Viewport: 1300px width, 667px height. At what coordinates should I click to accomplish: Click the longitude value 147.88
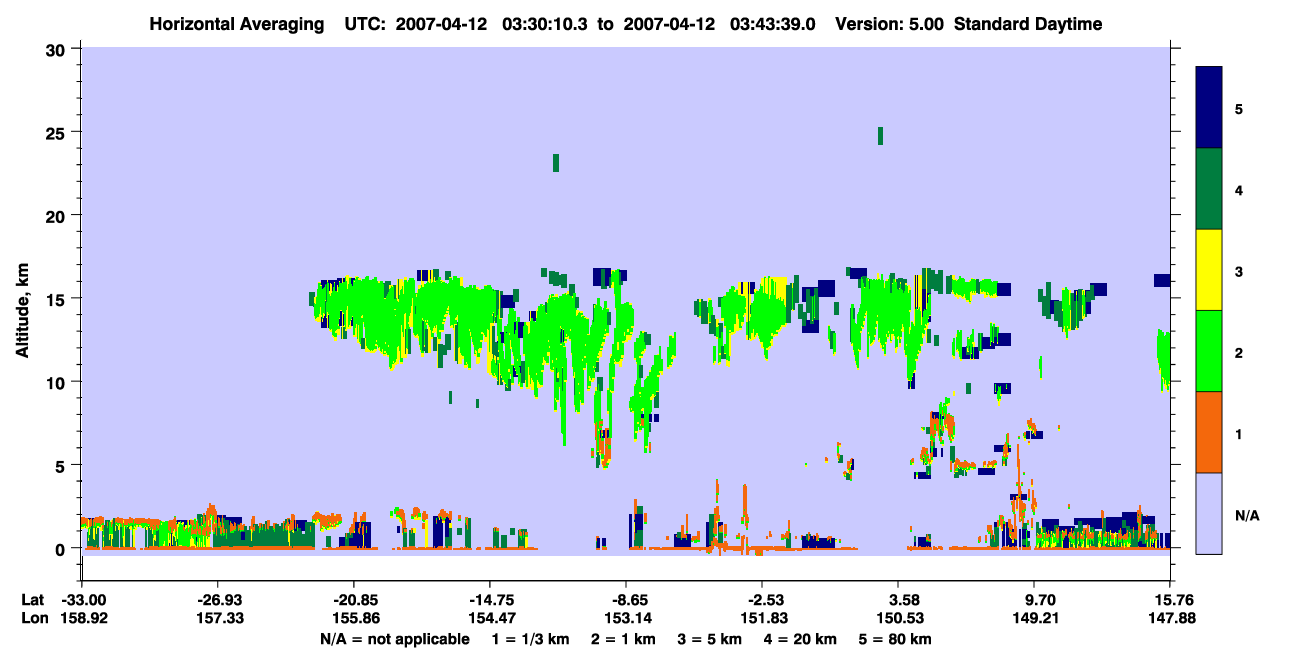coord(1170,618)
